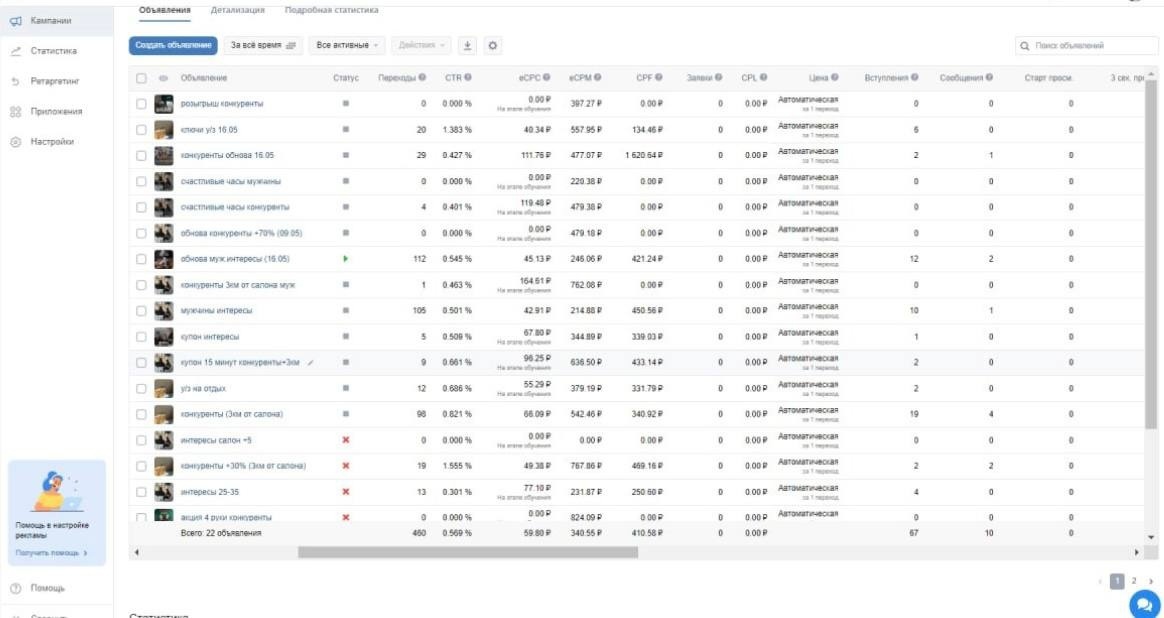Click red X status of интересы салон +5

(x=346, y=440)
